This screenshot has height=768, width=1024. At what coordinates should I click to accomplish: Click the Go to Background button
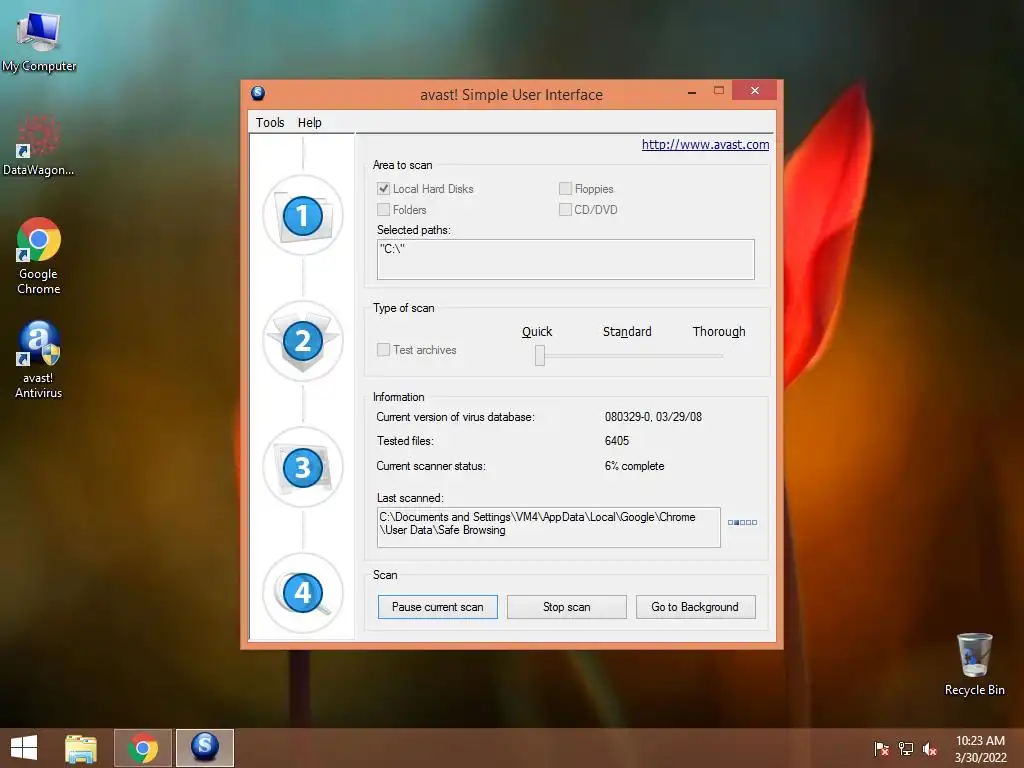[x=695, y=607]
